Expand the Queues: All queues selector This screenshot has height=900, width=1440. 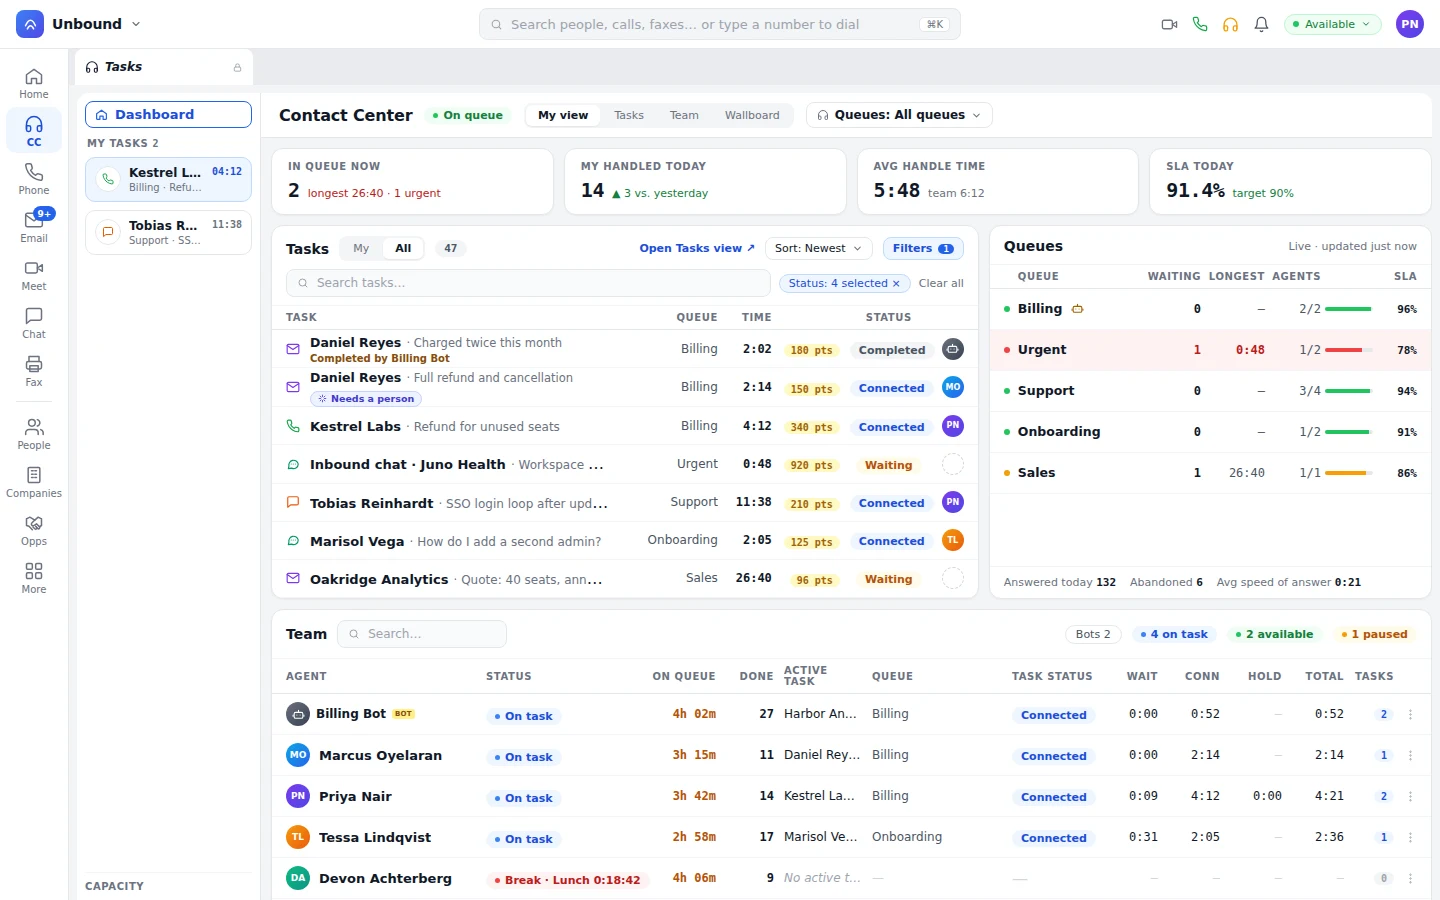pos(899,115)
